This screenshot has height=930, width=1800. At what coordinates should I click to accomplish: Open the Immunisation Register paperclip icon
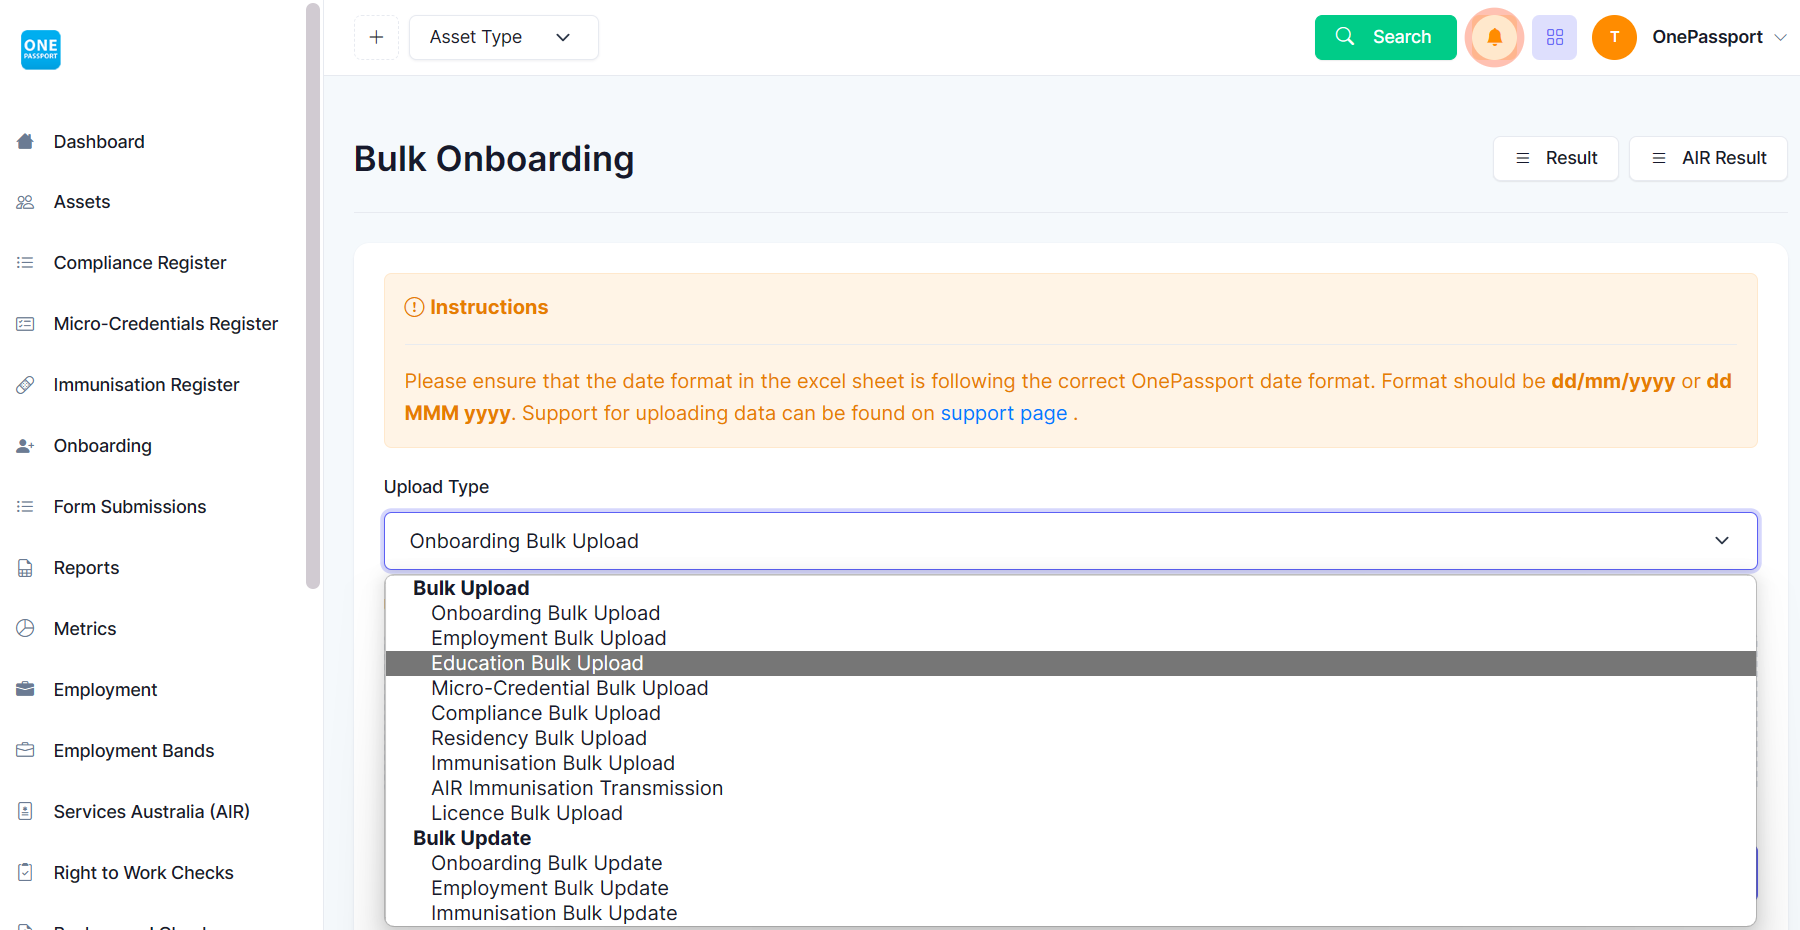point(25,384)
